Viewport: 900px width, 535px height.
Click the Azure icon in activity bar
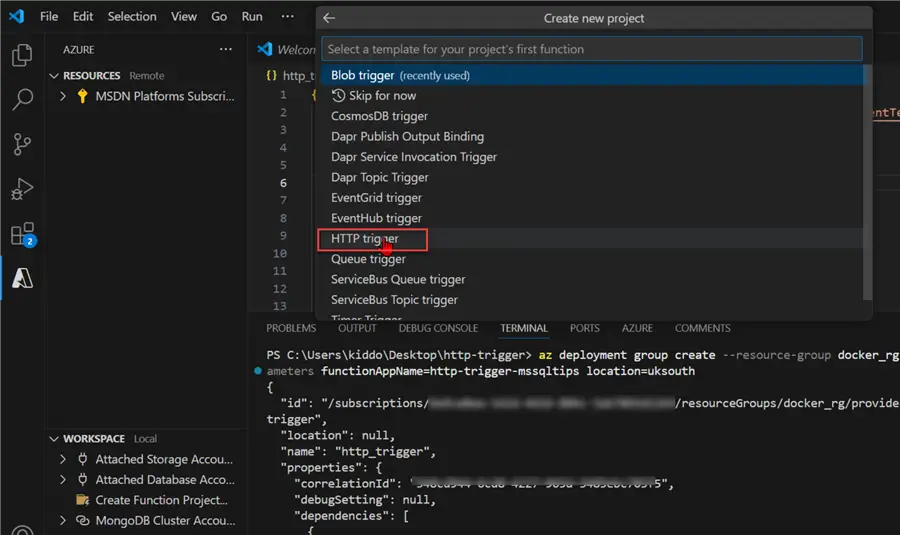coord(22,279)
